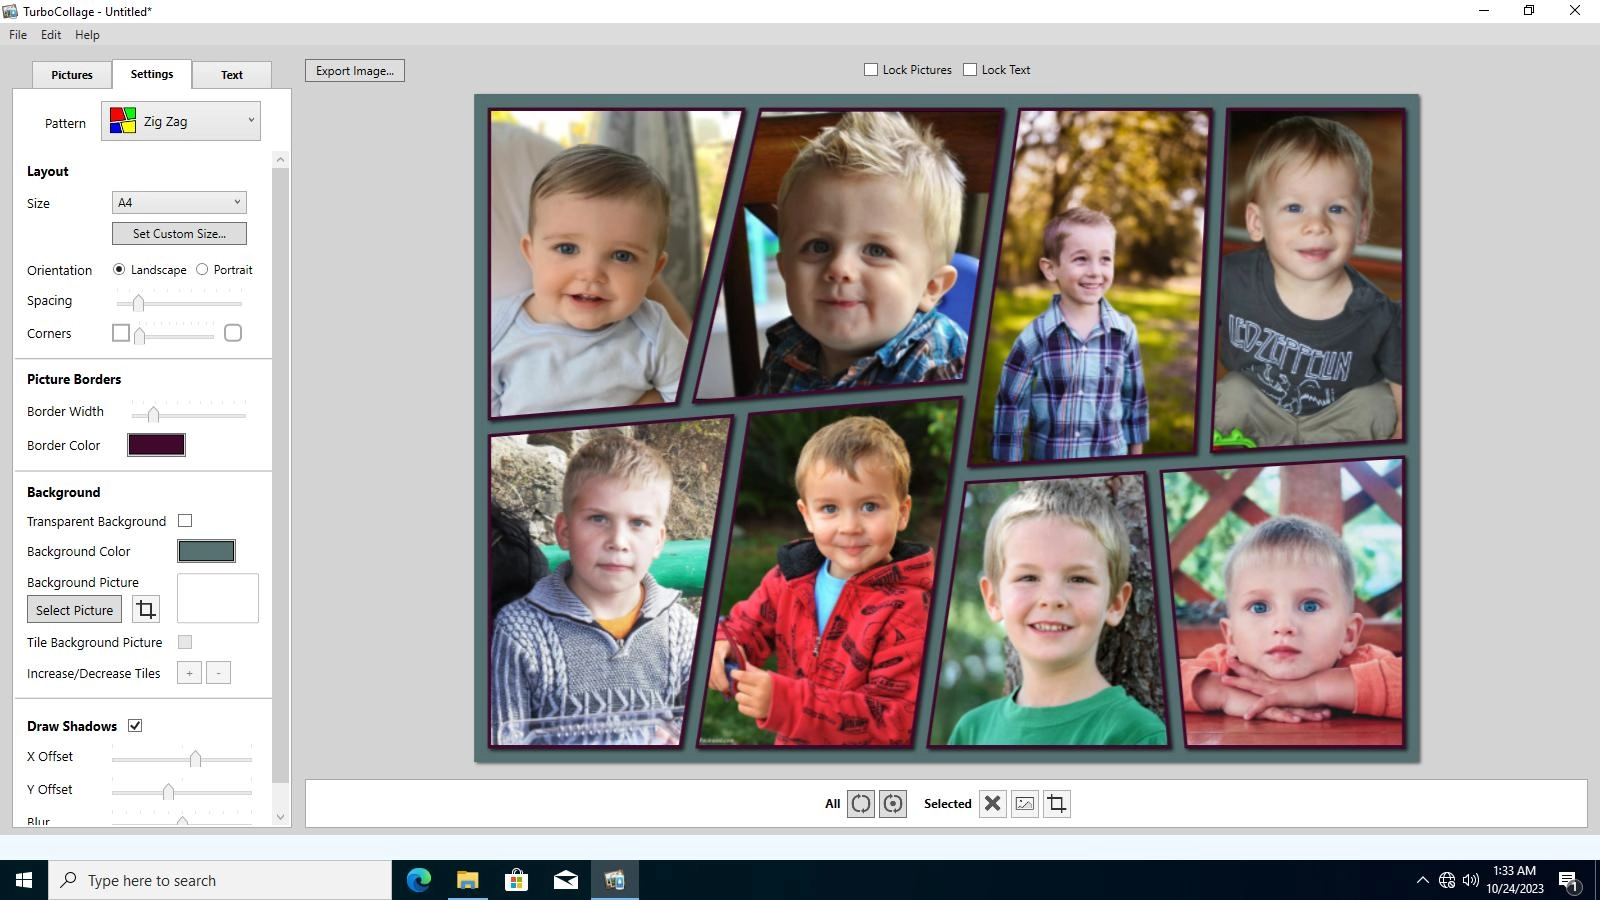Open the Help menu
Image resolution: width=1600 pixels, height=900 pixels.
point(87,34)
